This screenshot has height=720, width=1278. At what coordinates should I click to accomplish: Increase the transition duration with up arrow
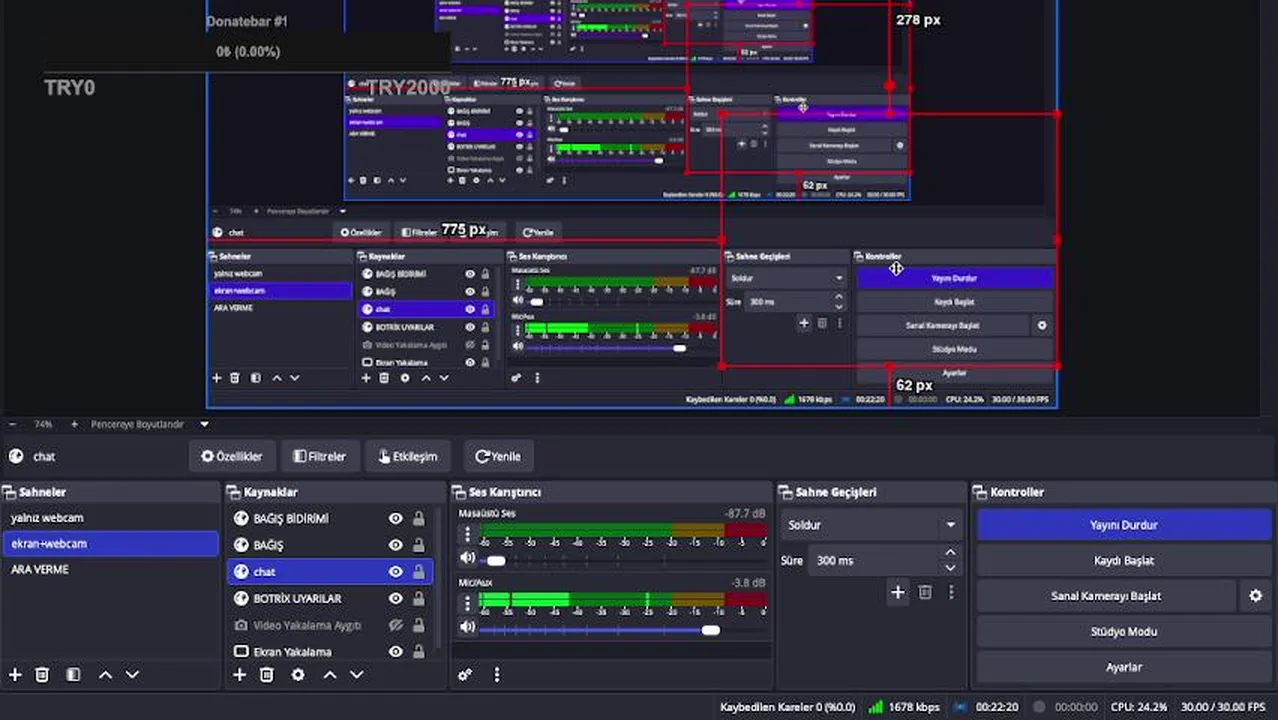950,553
